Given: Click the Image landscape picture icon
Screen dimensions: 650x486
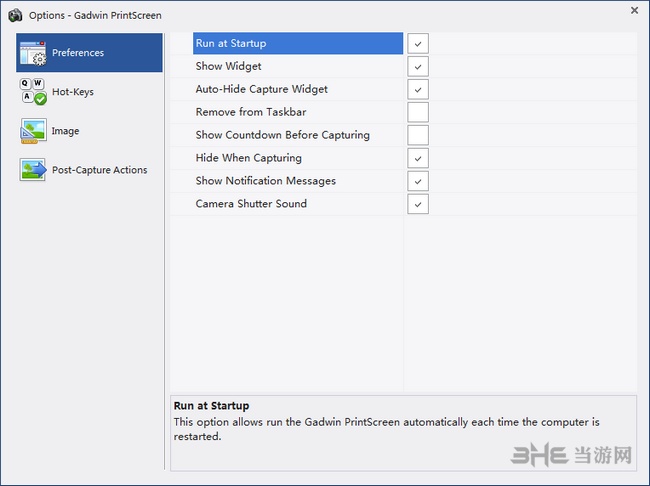Looking at the screenshot, I should pyautogui.click(x=33, y=131).
